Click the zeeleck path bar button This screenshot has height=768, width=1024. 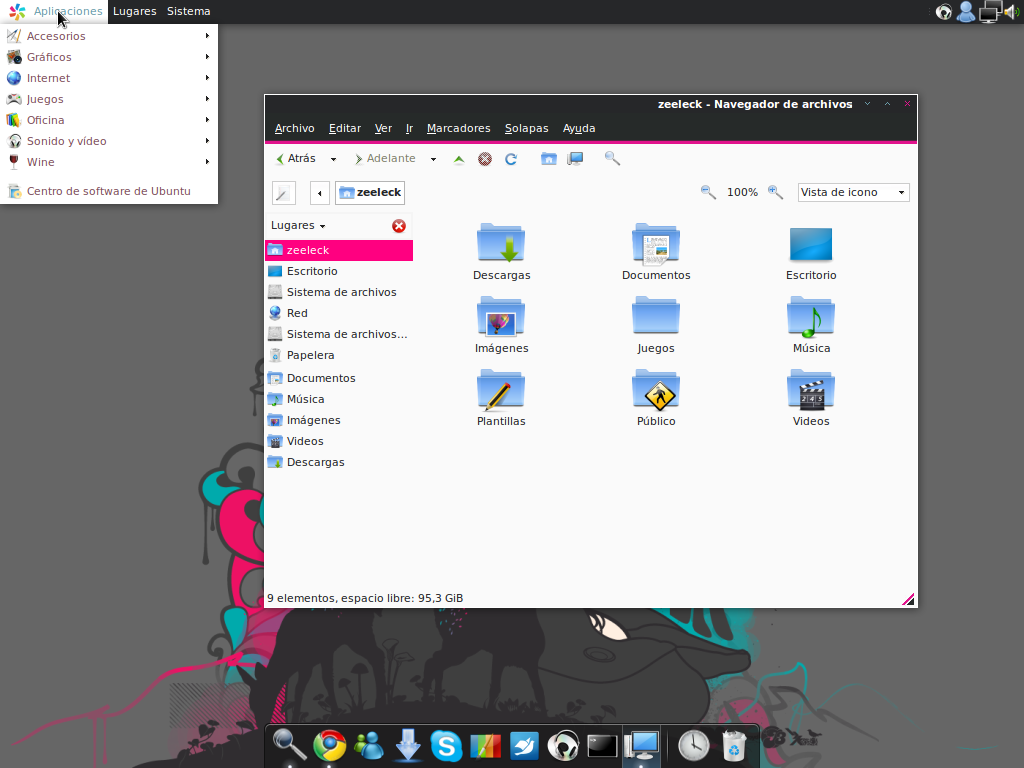[370, 193]
